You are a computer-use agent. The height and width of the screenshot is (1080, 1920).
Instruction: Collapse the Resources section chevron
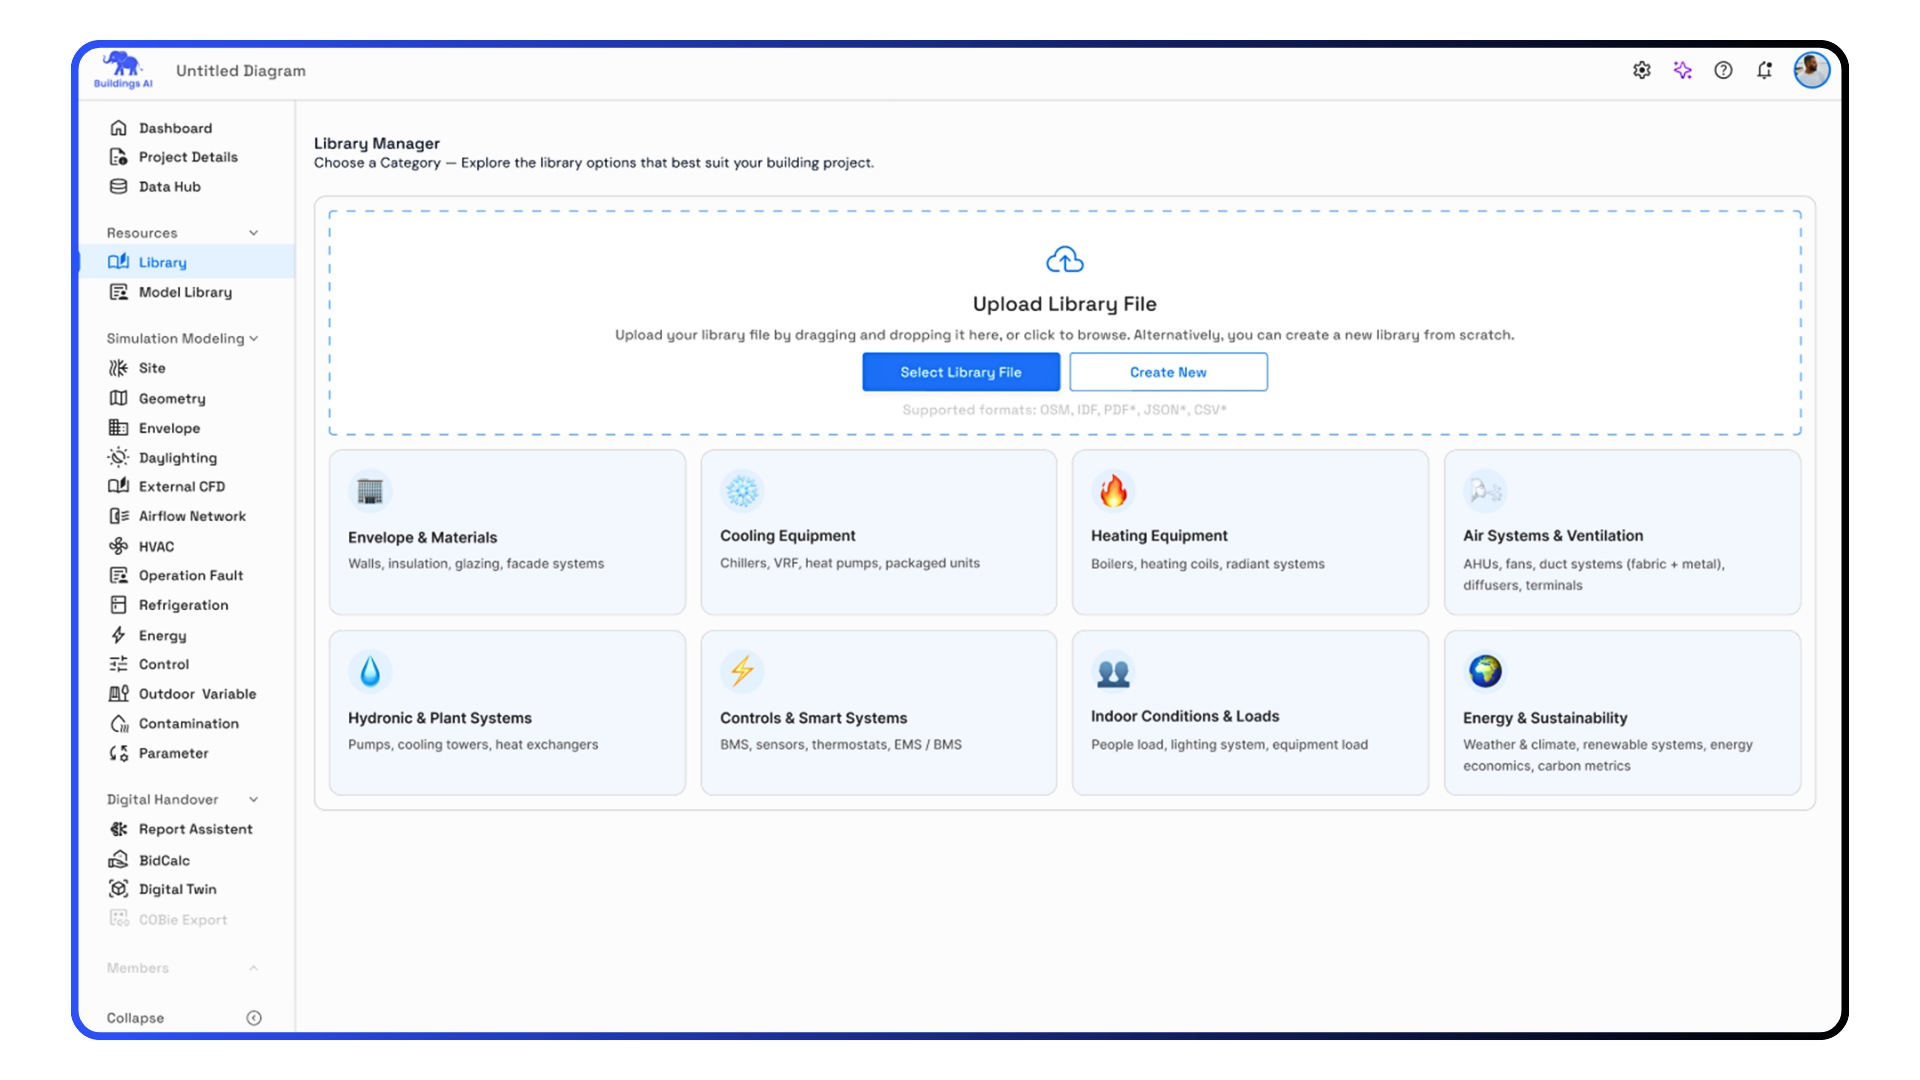253,233
